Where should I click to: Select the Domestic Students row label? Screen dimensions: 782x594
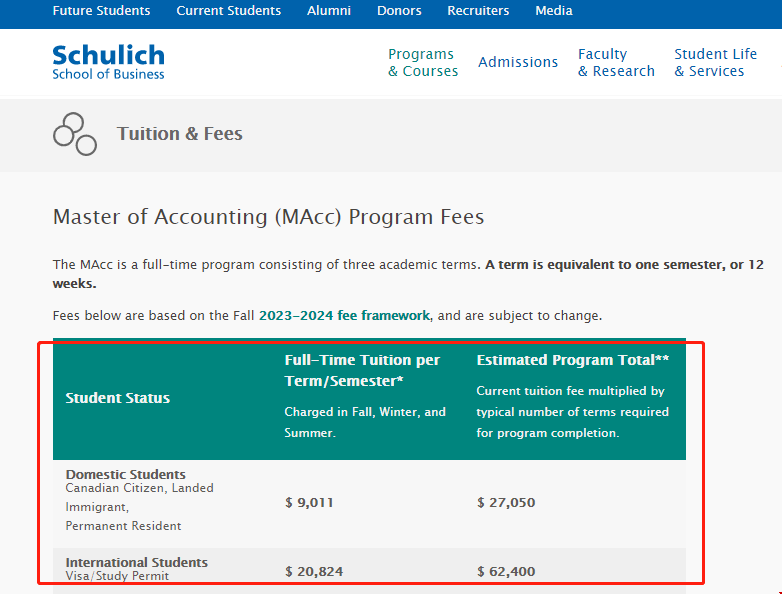126,475
